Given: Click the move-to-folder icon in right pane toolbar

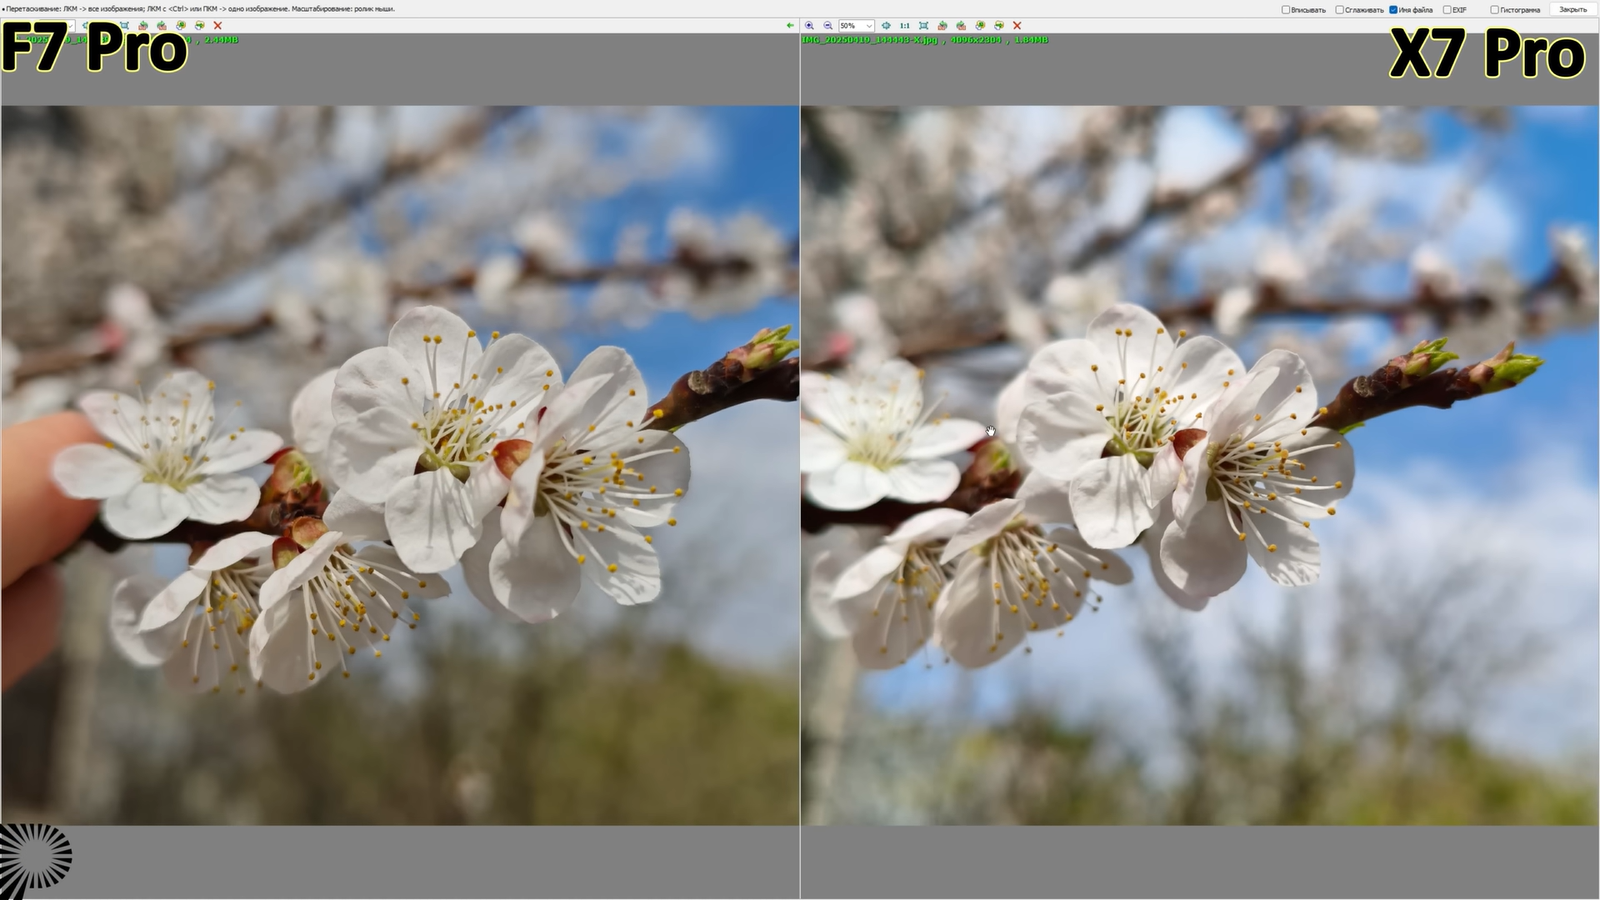Looking at the screenshot, I should click(999, 25).
